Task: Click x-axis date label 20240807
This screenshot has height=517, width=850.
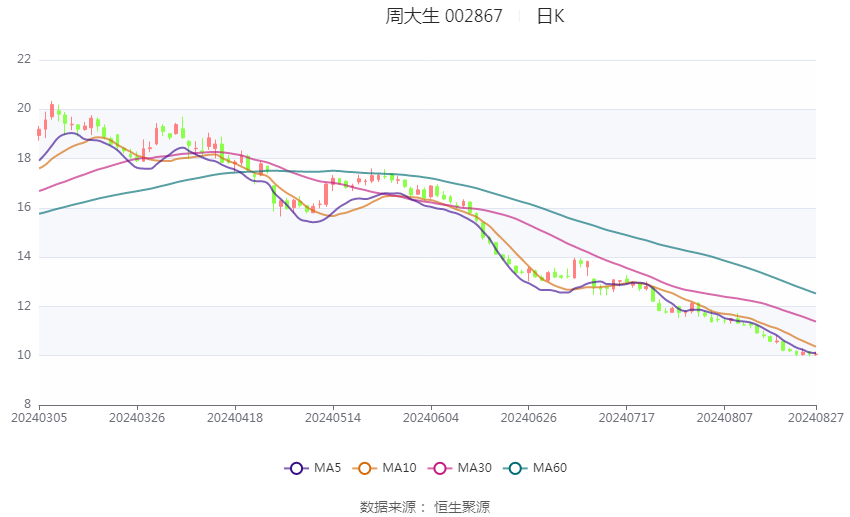Action: coord(725,418)
